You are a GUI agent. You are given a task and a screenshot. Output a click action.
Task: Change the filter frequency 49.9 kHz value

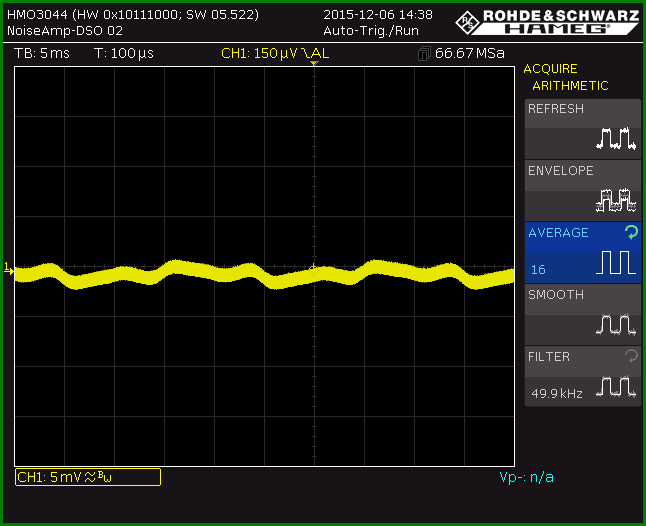557,394
